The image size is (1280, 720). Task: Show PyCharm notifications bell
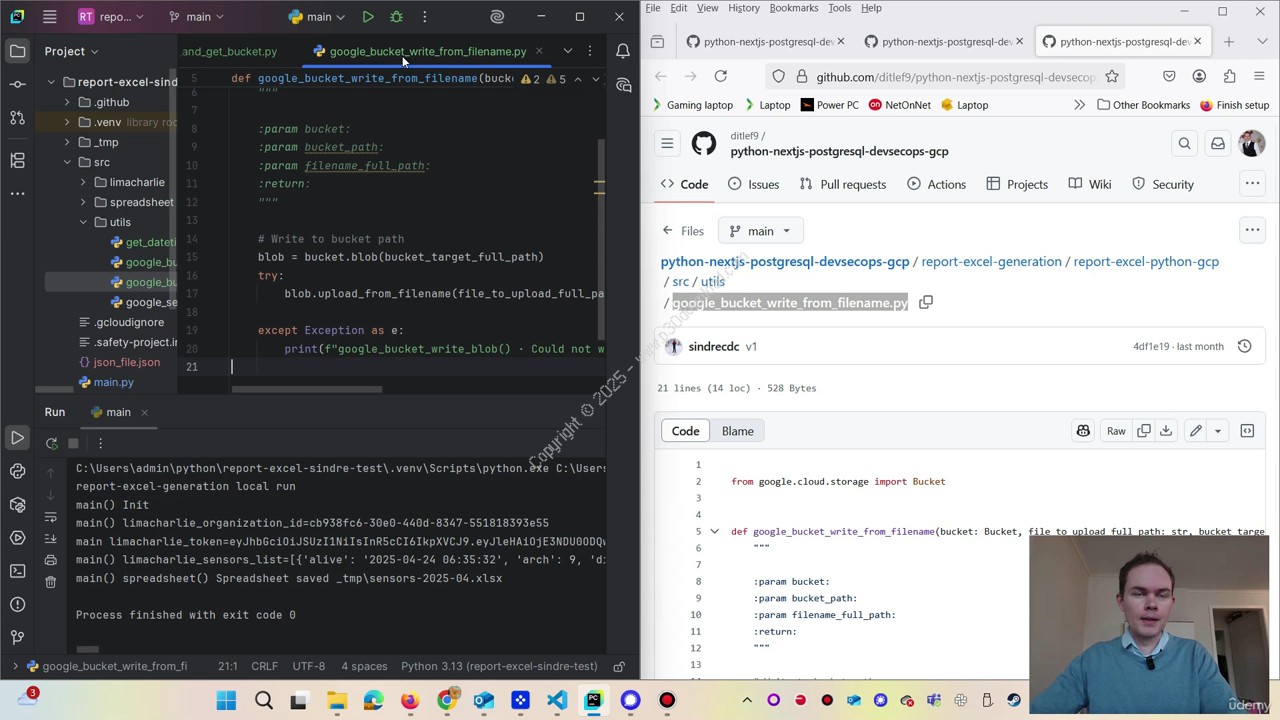coord(623,51)
